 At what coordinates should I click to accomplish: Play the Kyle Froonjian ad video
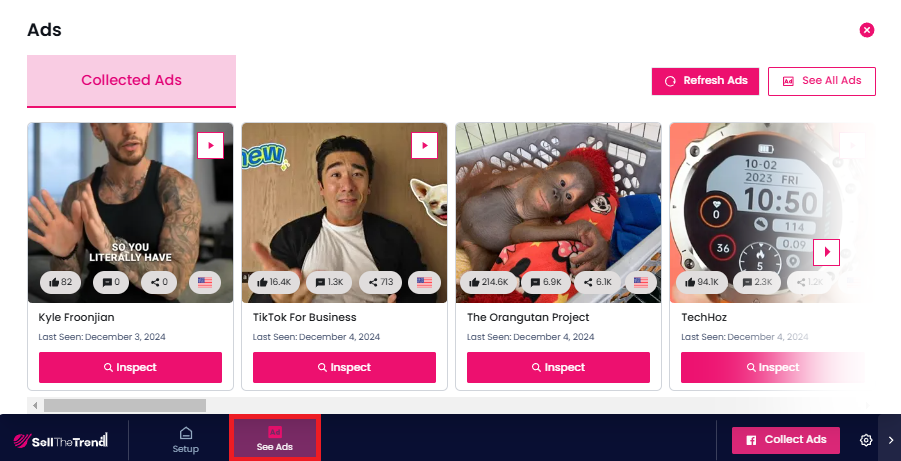coord(210,145)
